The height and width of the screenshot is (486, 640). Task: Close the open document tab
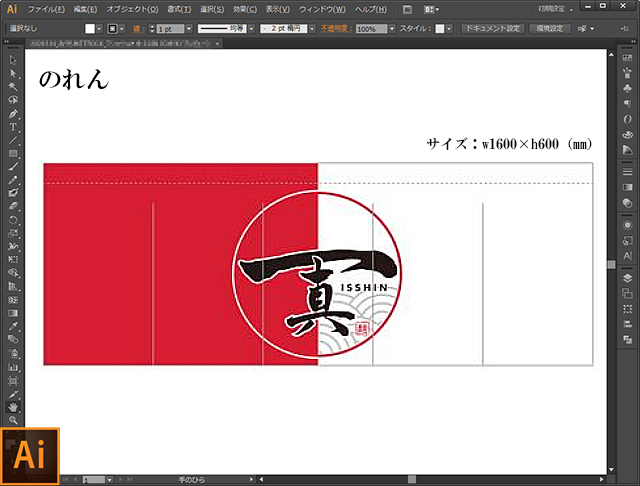click(x=218, y=43)
